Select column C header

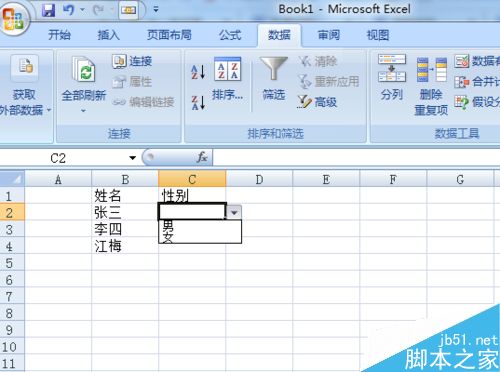point(192,179)
